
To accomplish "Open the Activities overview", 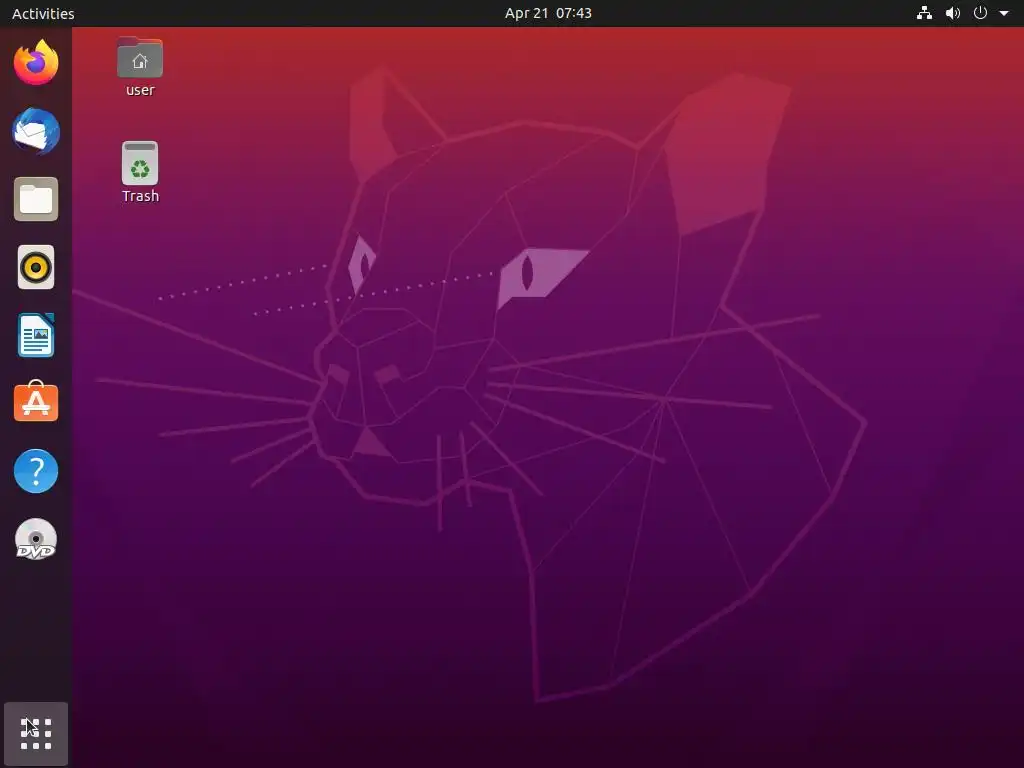I will click(x=43, y=13).
